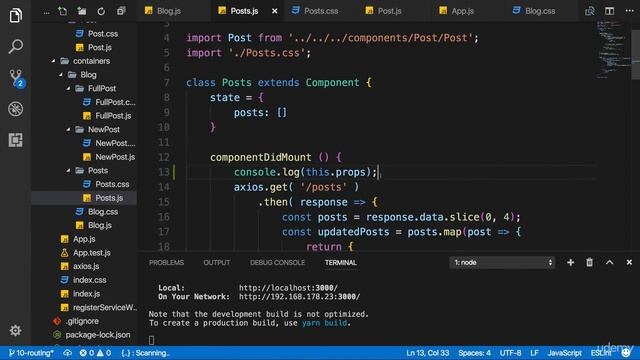This screenshot has height=360, width=640.
Task: Collapse the FullPost folder
Action: (x=68, y=89)
